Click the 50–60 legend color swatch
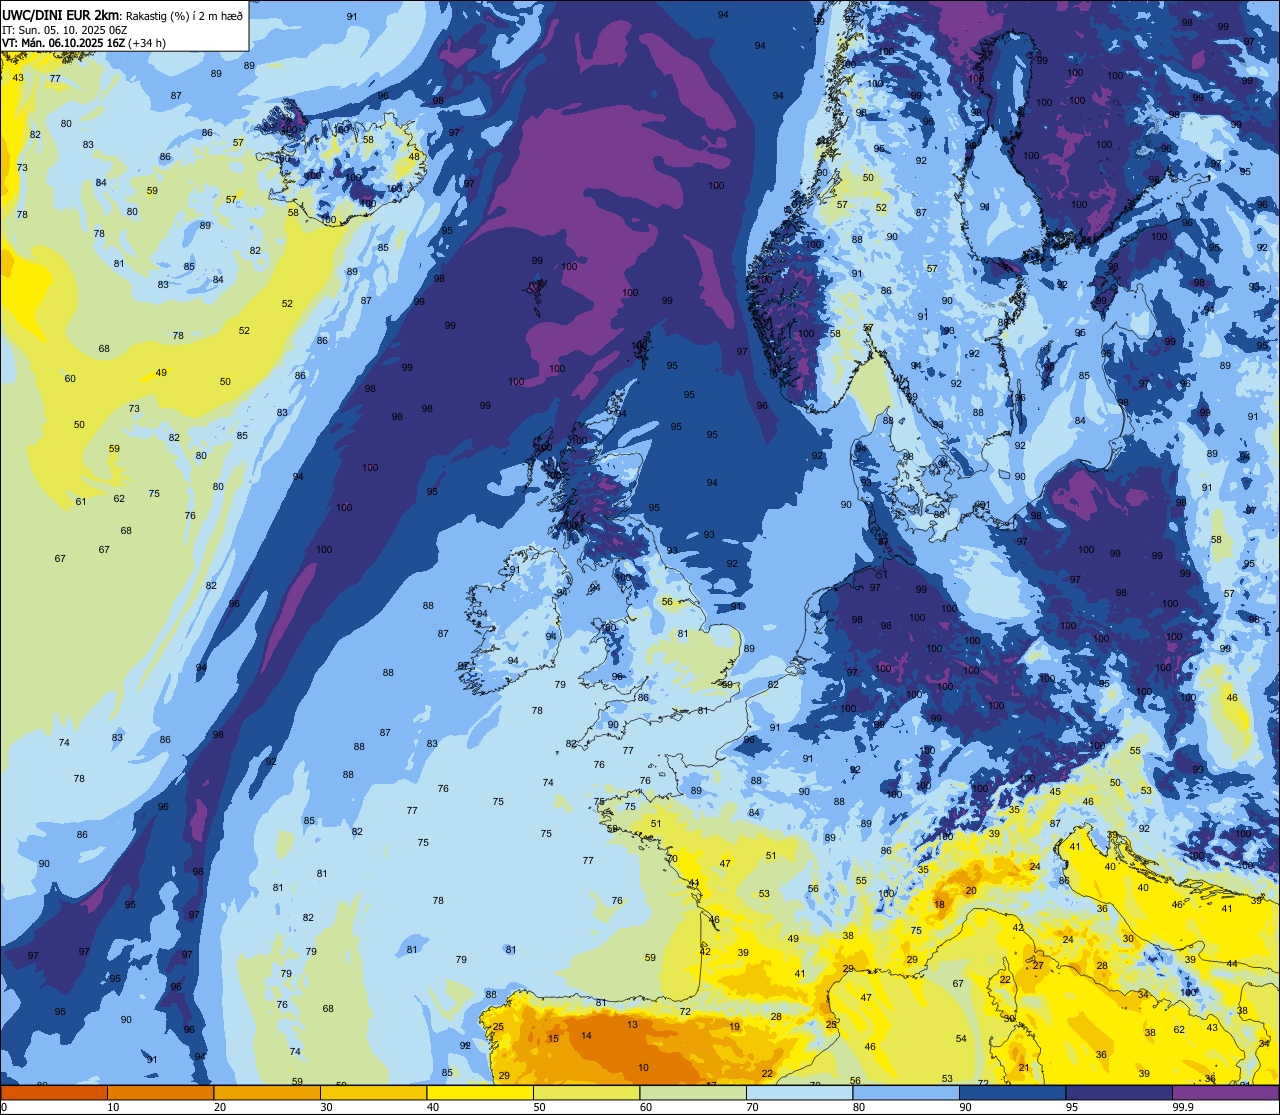 pyautogui.click(x=586, y=1092)
